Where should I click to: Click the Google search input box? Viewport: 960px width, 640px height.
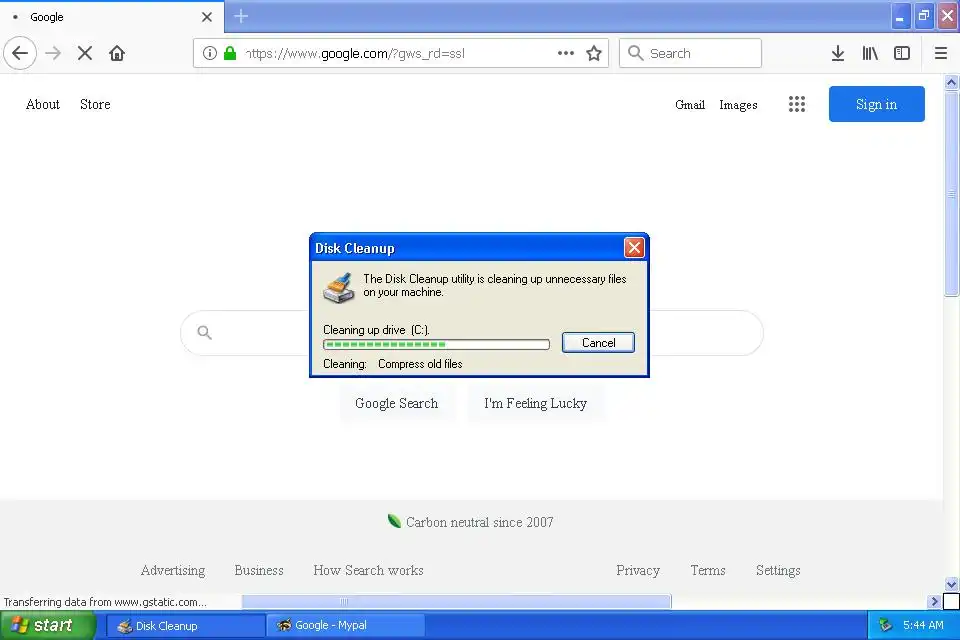pos(471,333)
